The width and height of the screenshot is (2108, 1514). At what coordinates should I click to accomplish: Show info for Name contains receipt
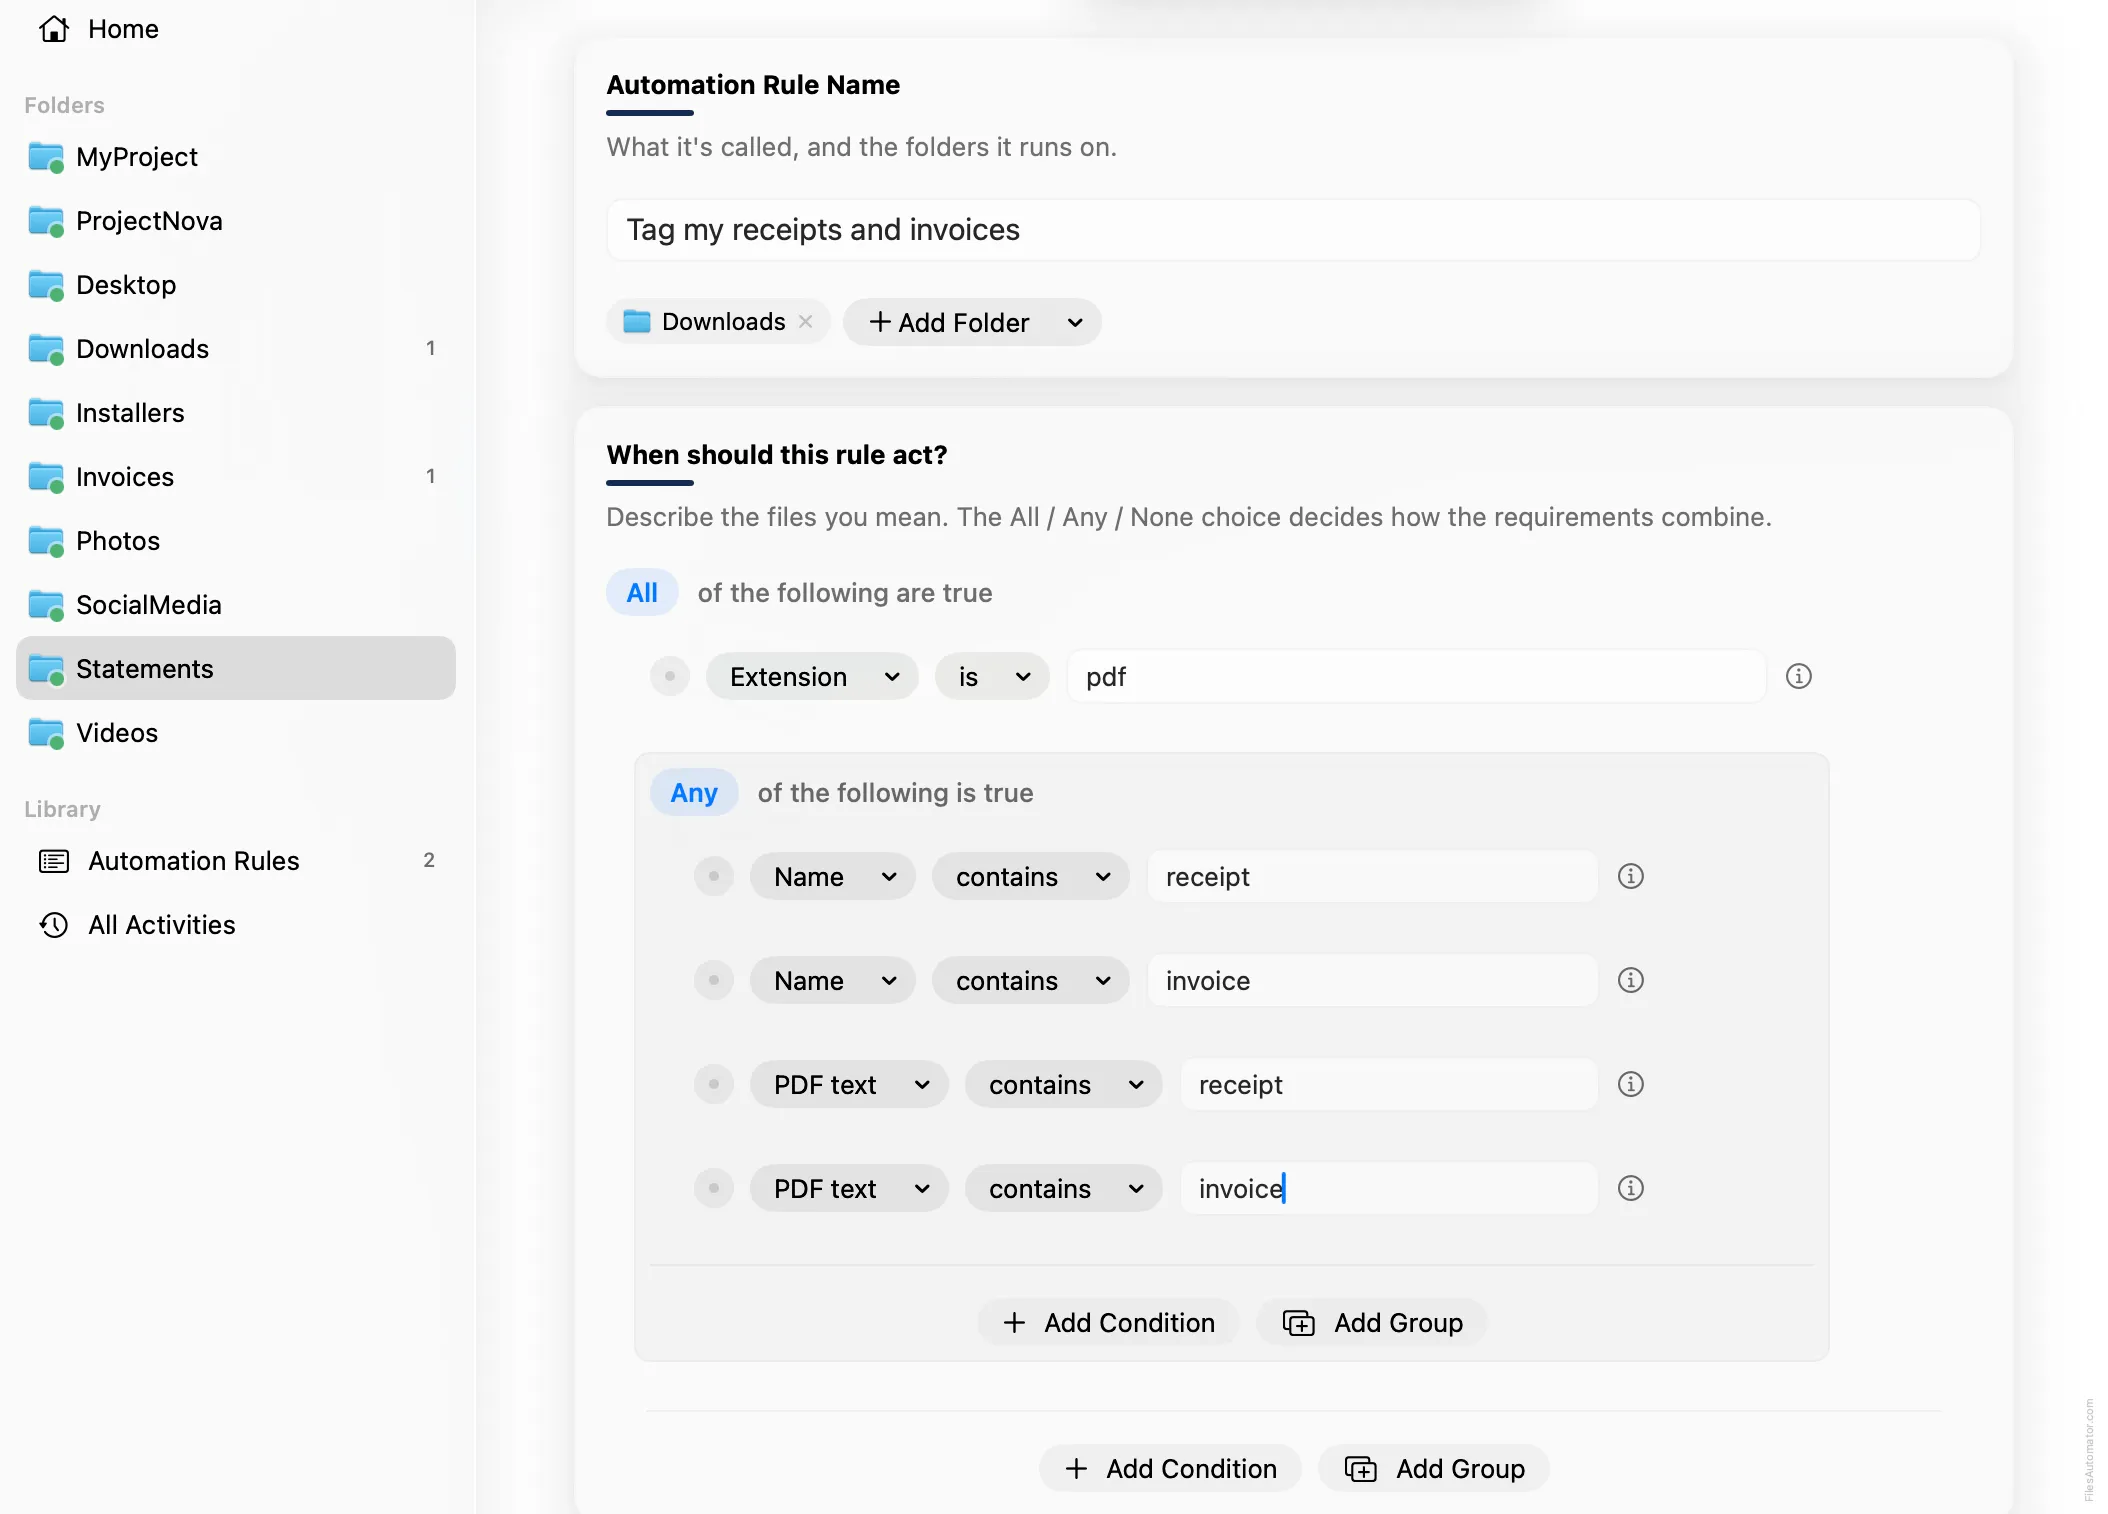pos(1631,877)
